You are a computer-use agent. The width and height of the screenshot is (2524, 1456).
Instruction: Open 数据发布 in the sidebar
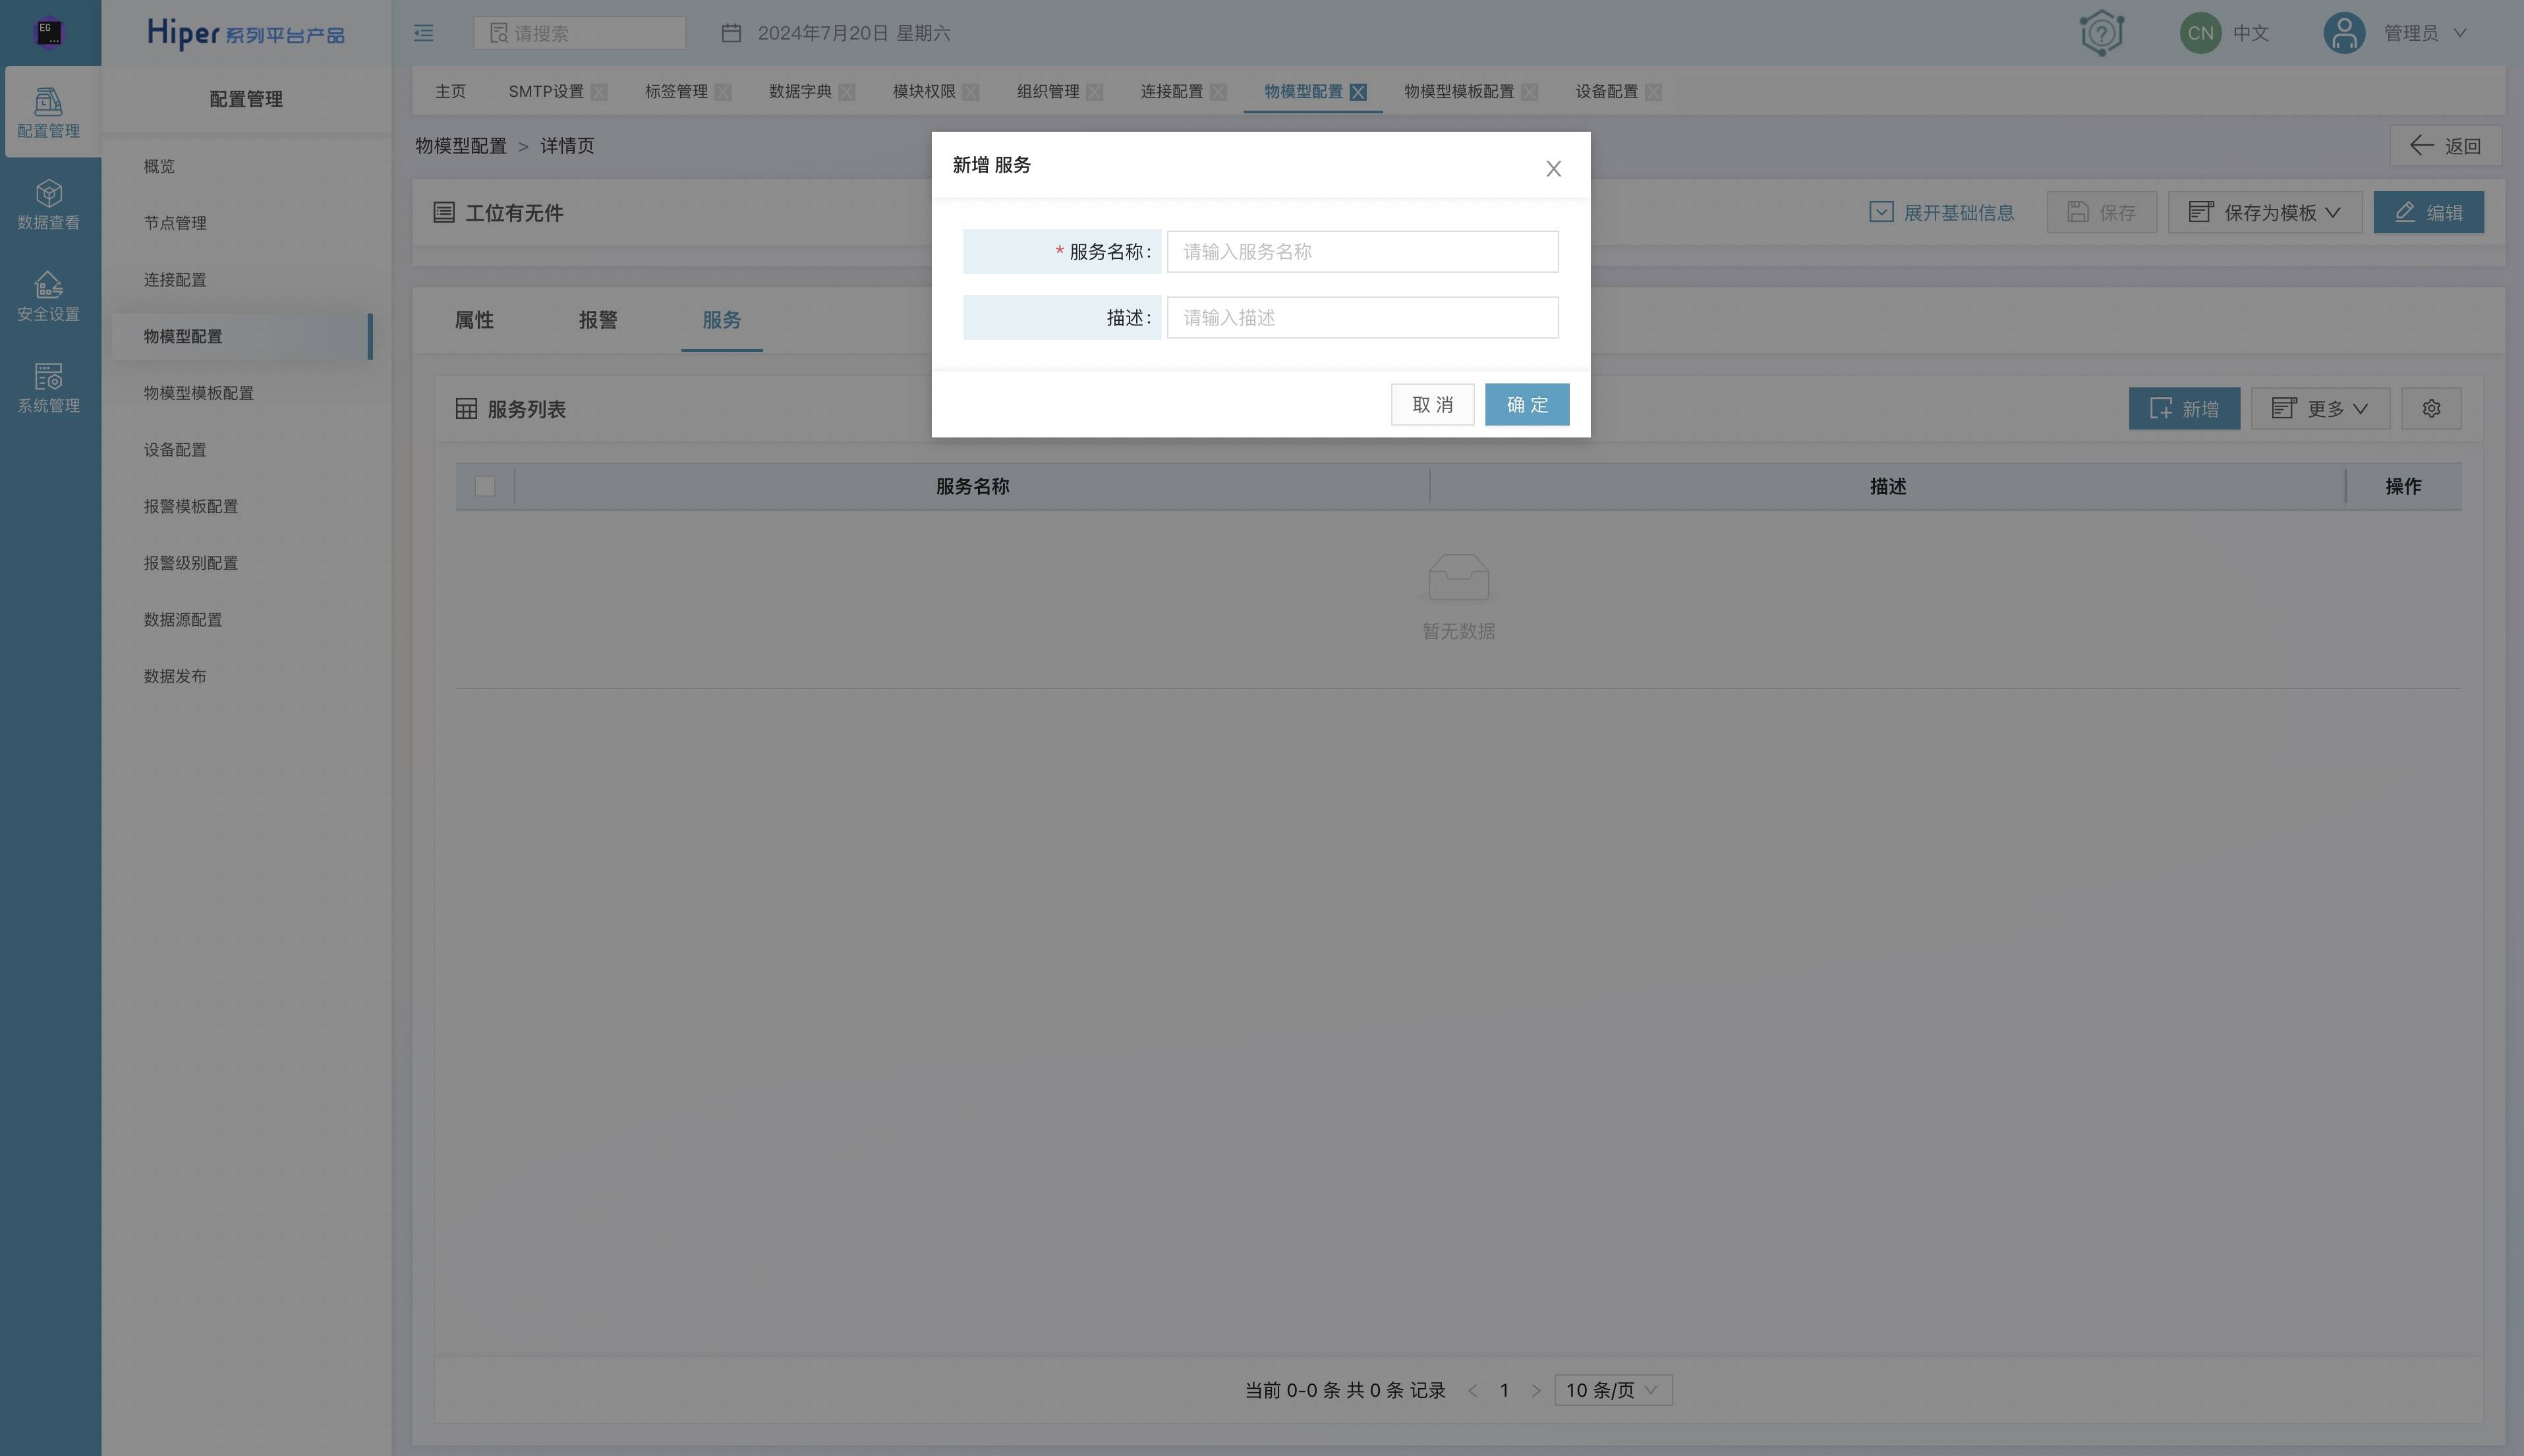175,677
